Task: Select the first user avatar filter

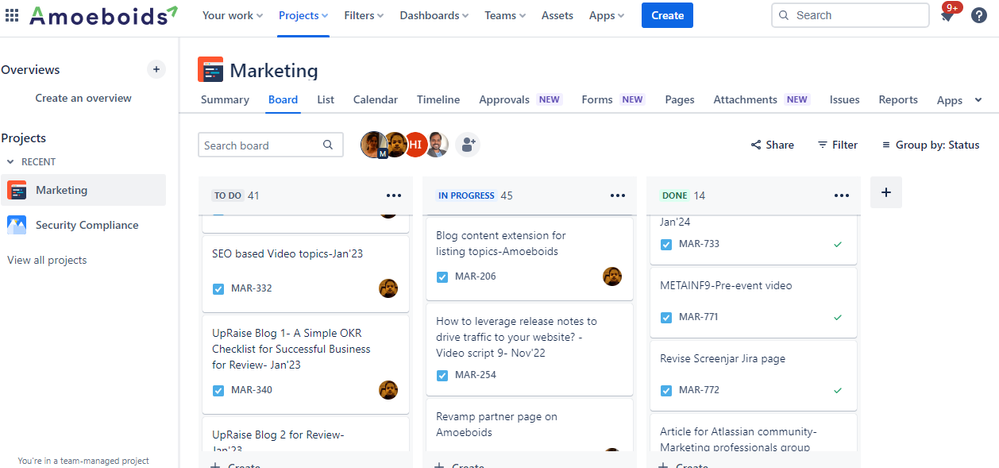Action: click(x=373, y=145)
